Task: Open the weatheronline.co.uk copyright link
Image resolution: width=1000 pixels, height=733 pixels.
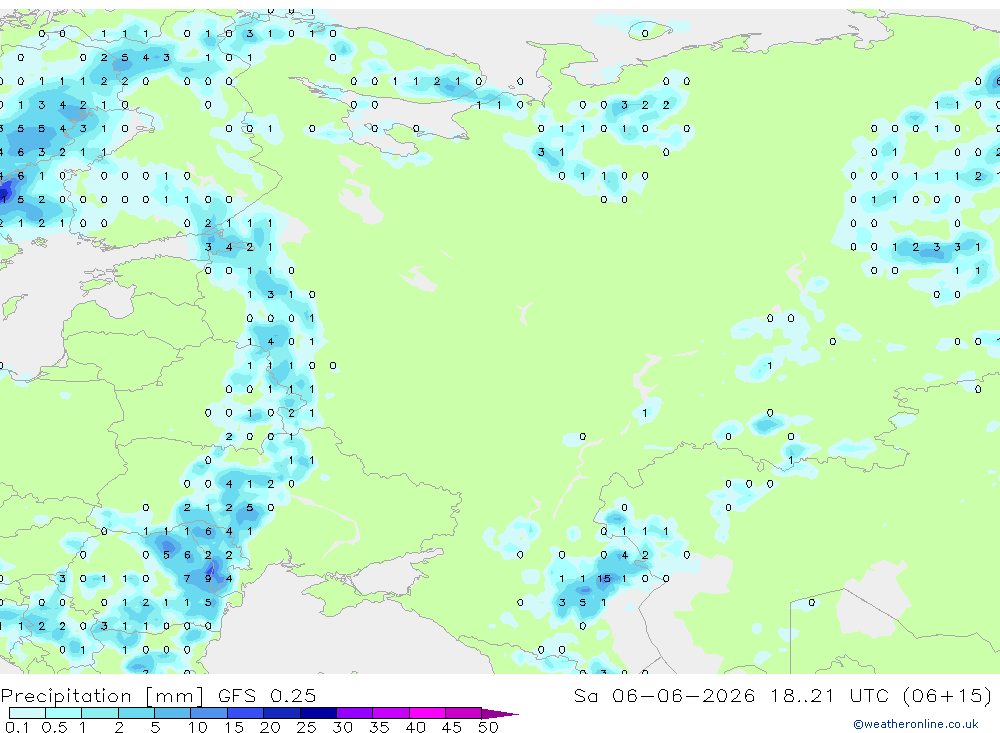Action: [x=915, y=724]
